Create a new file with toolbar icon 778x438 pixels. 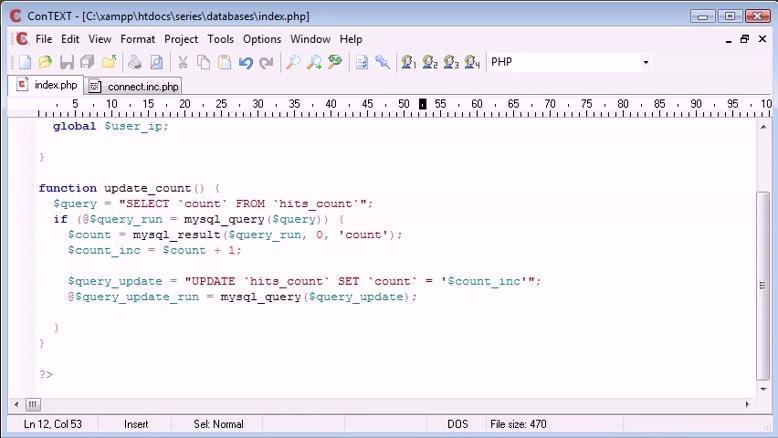24,62
